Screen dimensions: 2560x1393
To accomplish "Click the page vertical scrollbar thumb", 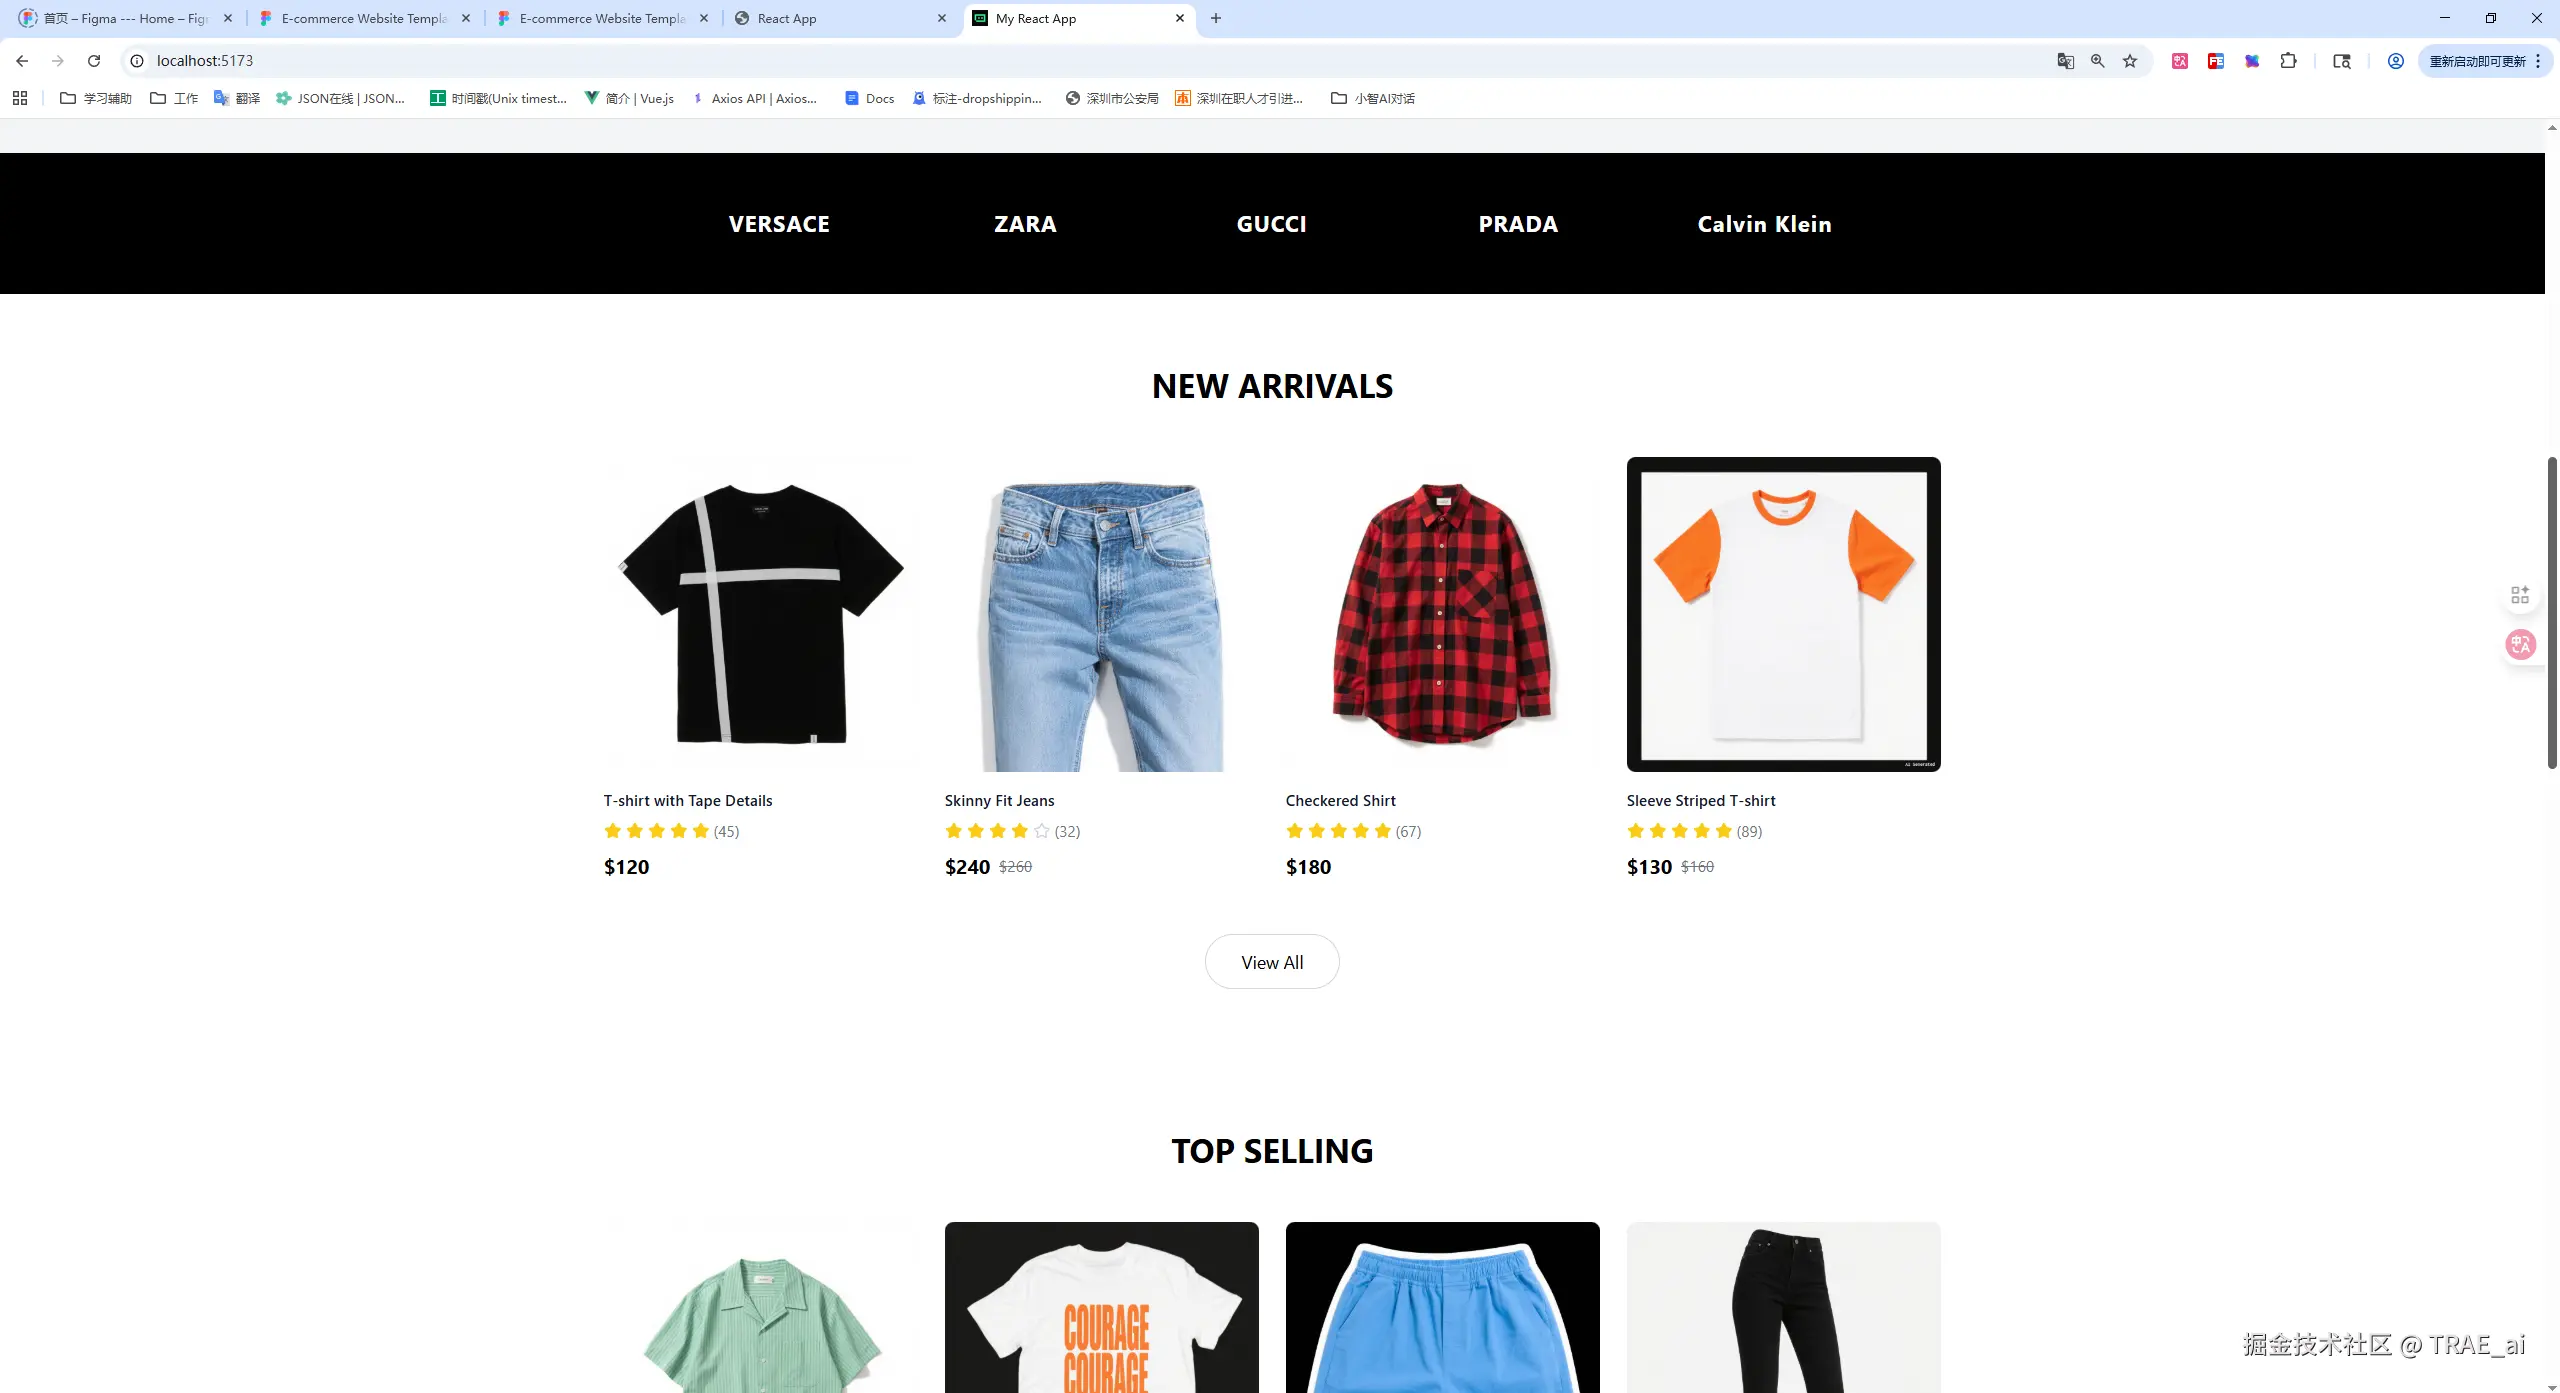I will pyautogui.click(x=2552, y=613).
